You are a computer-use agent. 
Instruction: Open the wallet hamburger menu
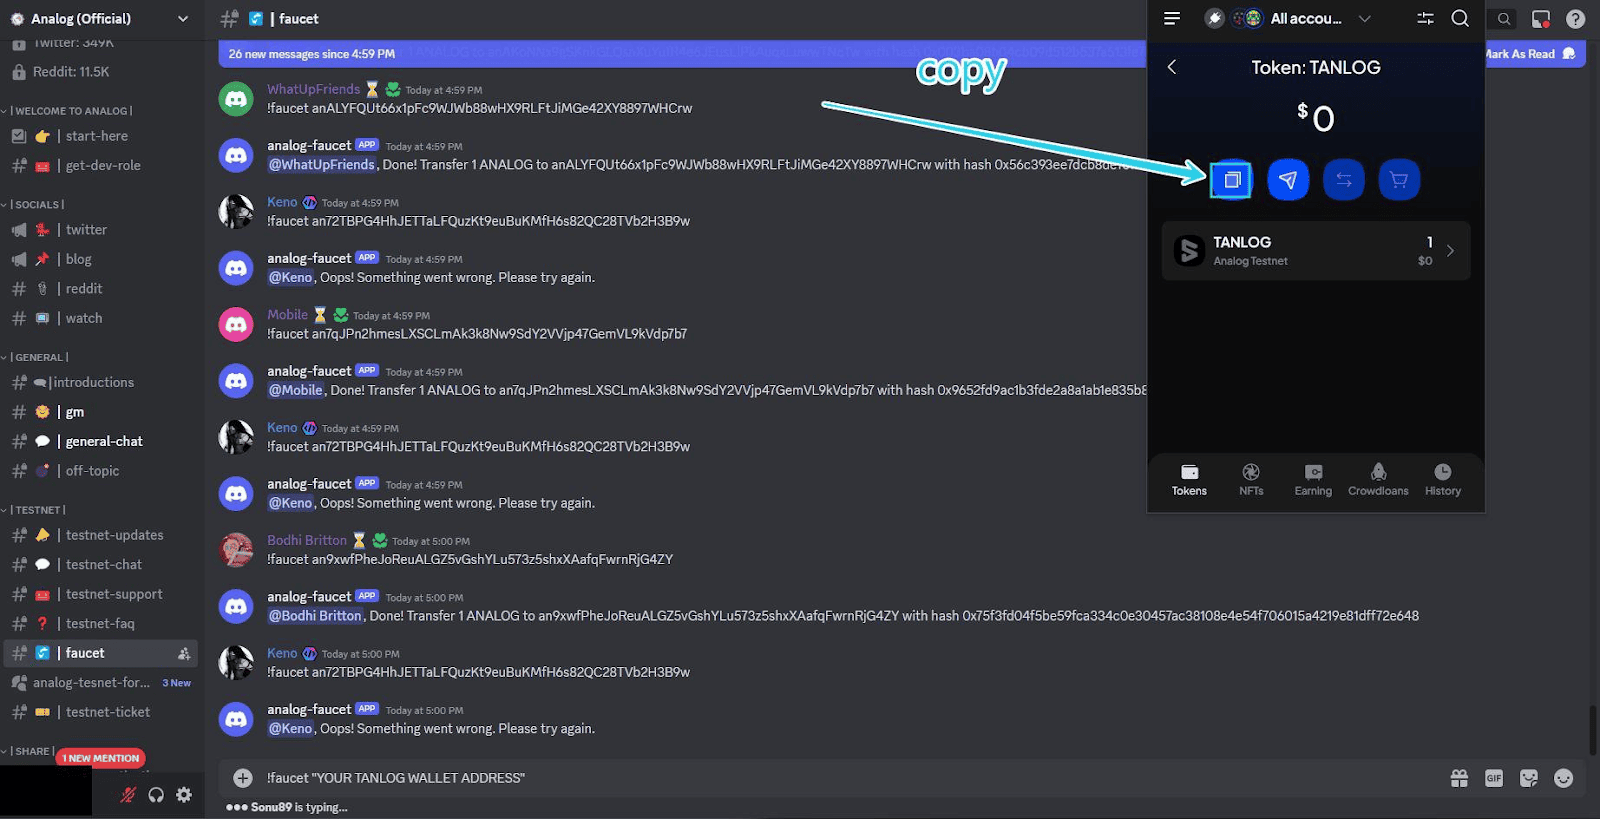pyautogui.click(x=1172, y=18)
